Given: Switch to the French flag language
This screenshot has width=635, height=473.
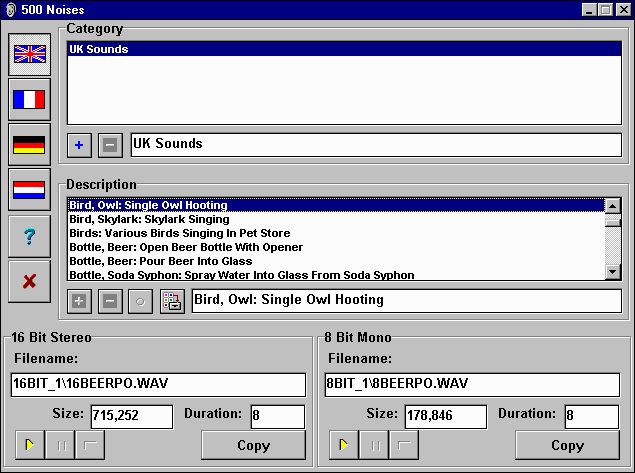Looking at the screenshot, I should 29,99.
